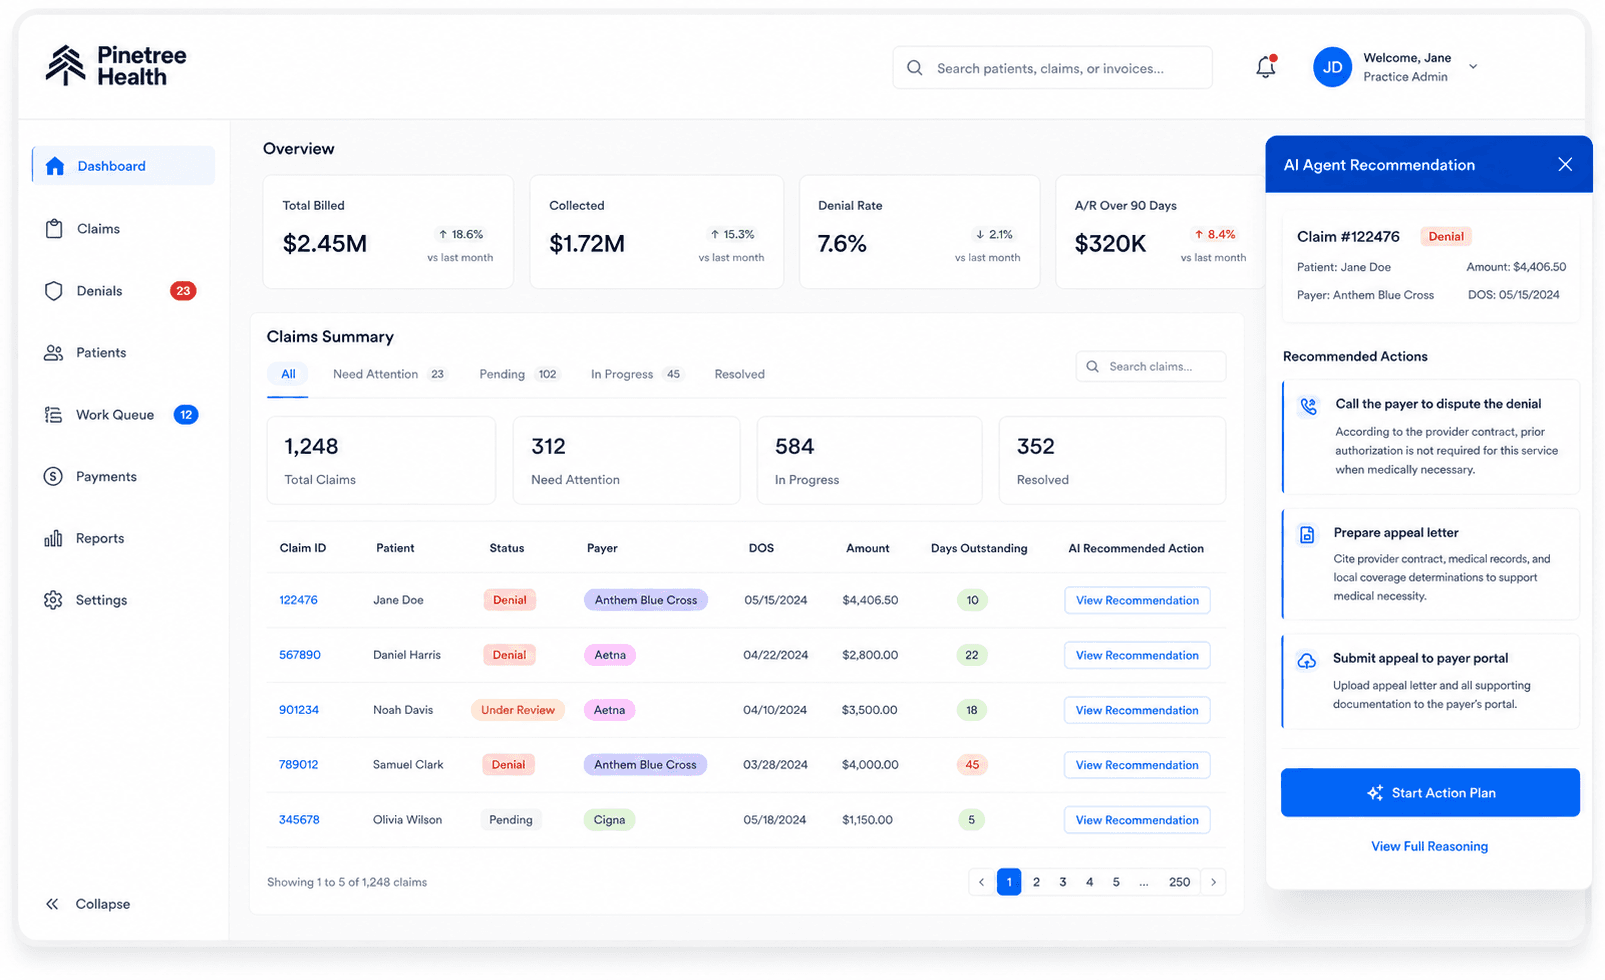The image size is (1605, 980).
Task: Go to page 3 of claims
Action: pyautogui.click(x=1063, y=882)
